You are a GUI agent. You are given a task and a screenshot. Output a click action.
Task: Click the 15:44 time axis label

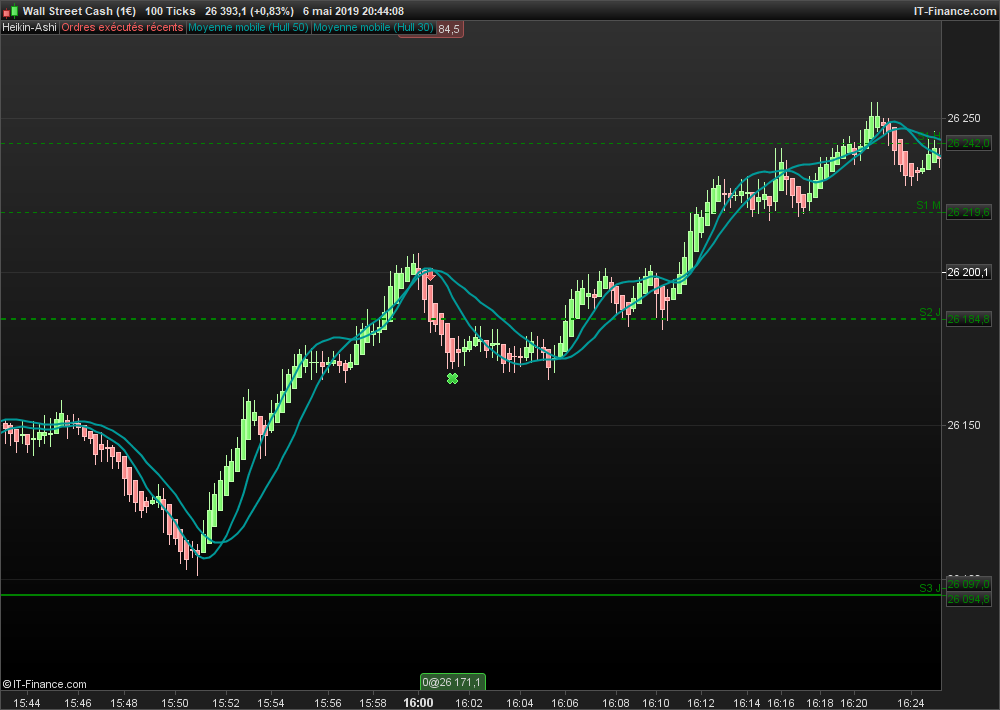click(27, 703)
